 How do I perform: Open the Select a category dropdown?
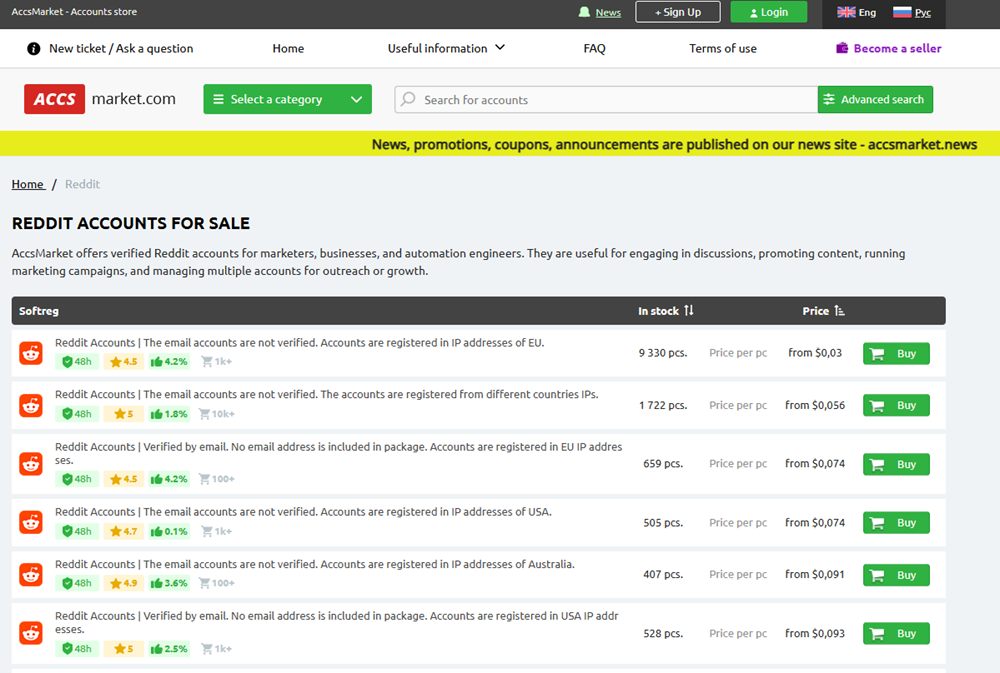click(287, 99)
